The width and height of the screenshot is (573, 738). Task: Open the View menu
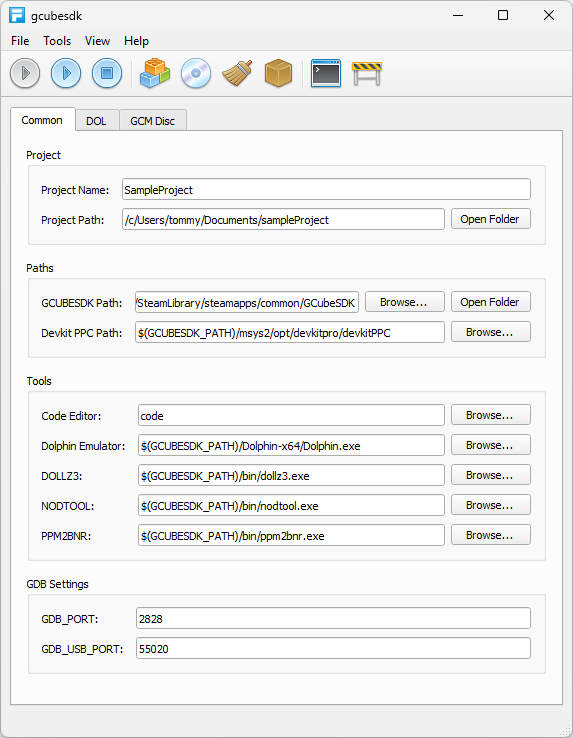pyautogui.click(x=97, y=41)
